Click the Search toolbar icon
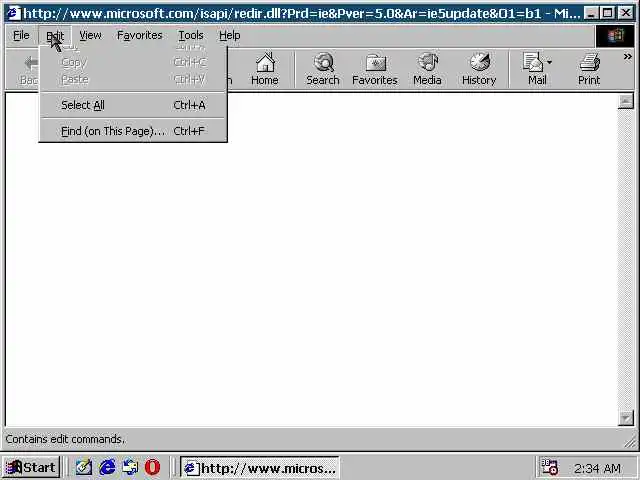This screenshot has height=480, width=640. click(323, 69)
